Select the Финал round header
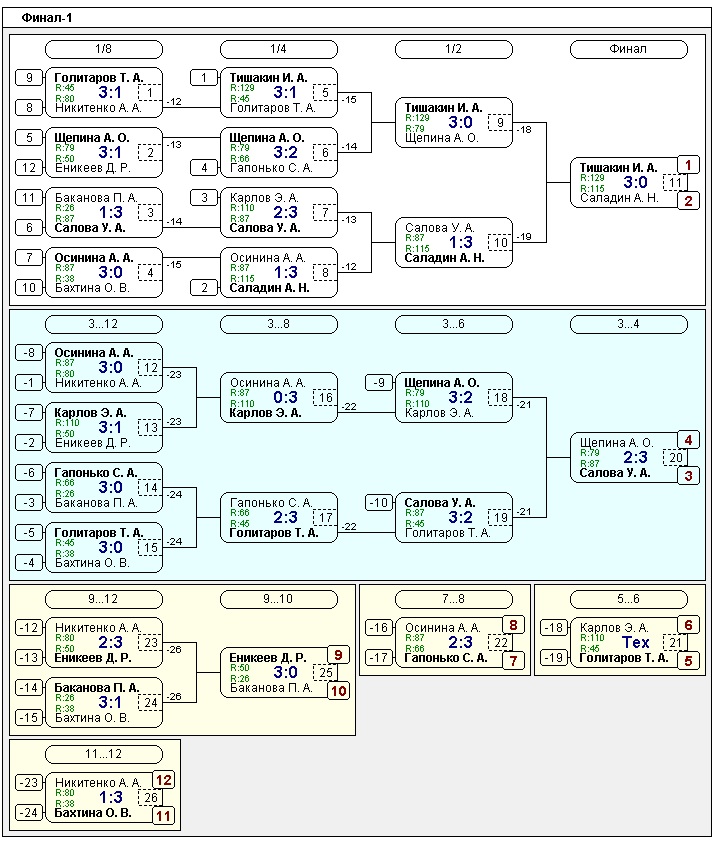 point(628,49)
